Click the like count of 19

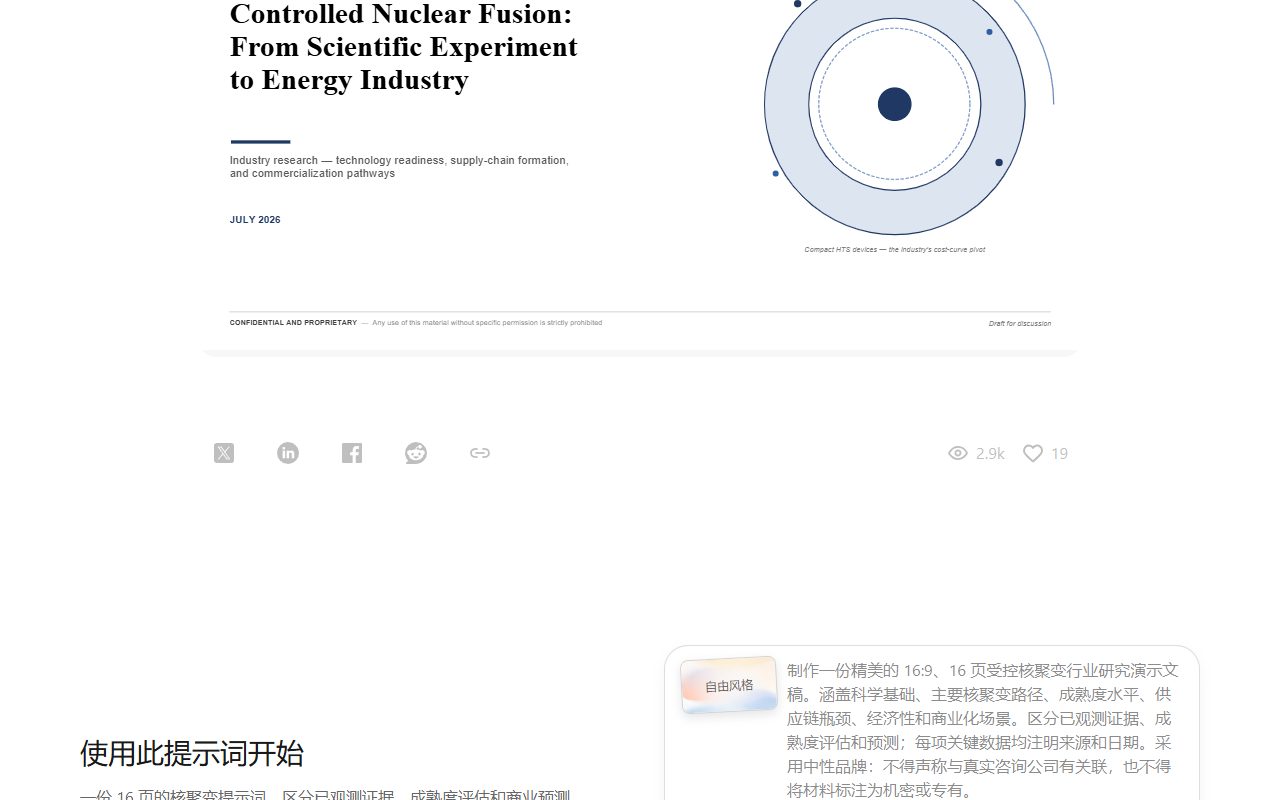click(1060, 453)
